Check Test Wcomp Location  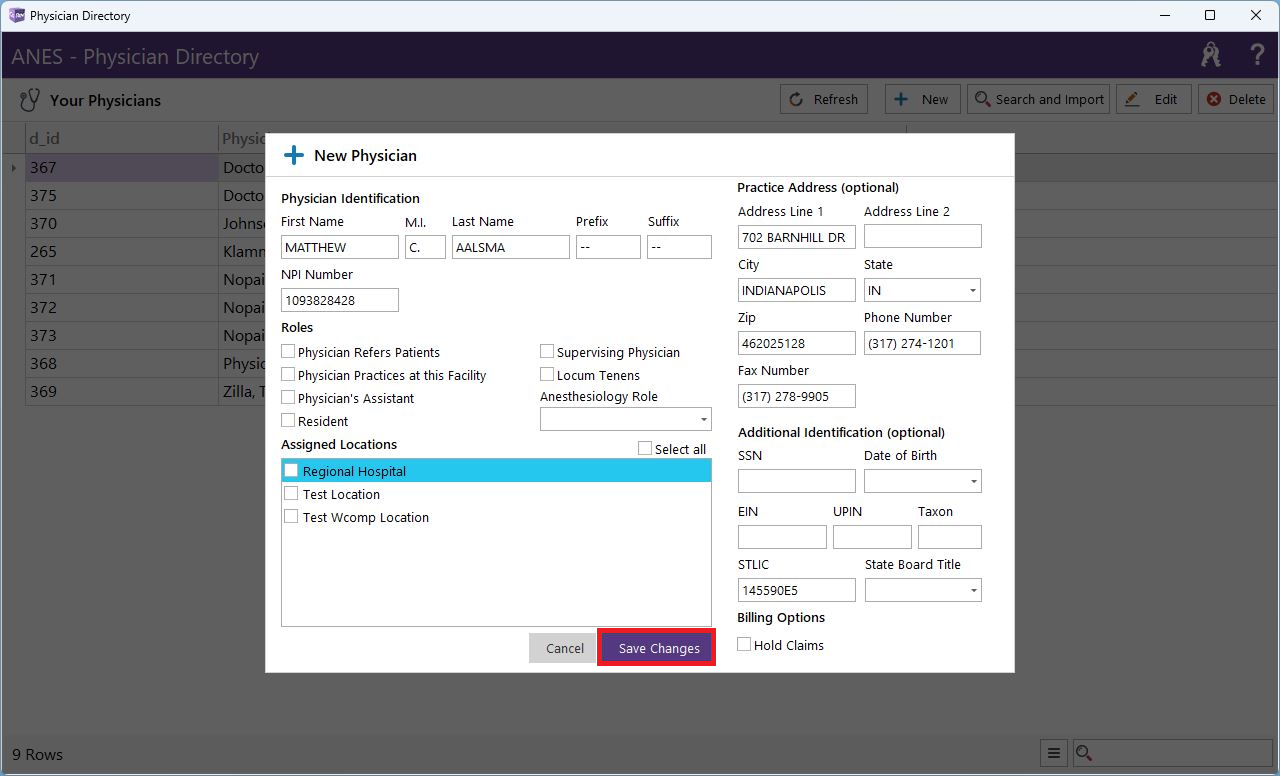(291, 516)
